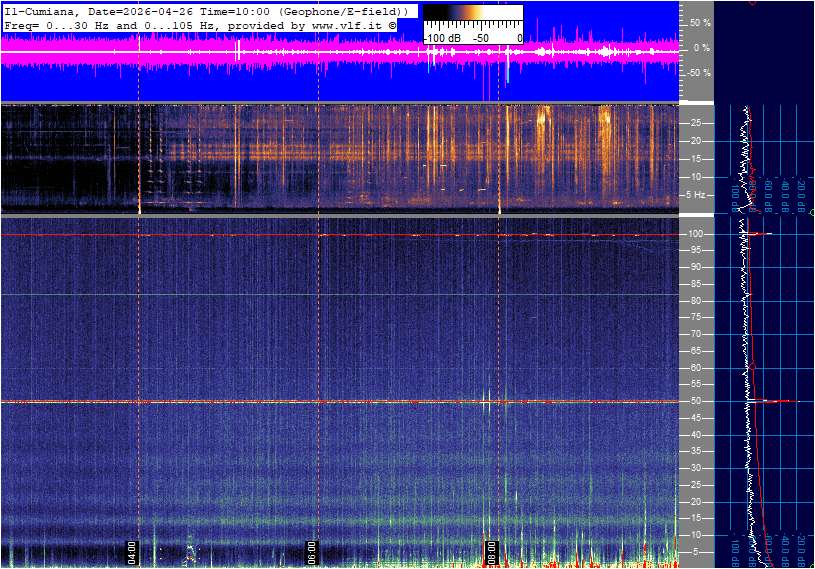Click the red 50 Hz line in spectrogram
815x569 pixels.
(250, 402)
